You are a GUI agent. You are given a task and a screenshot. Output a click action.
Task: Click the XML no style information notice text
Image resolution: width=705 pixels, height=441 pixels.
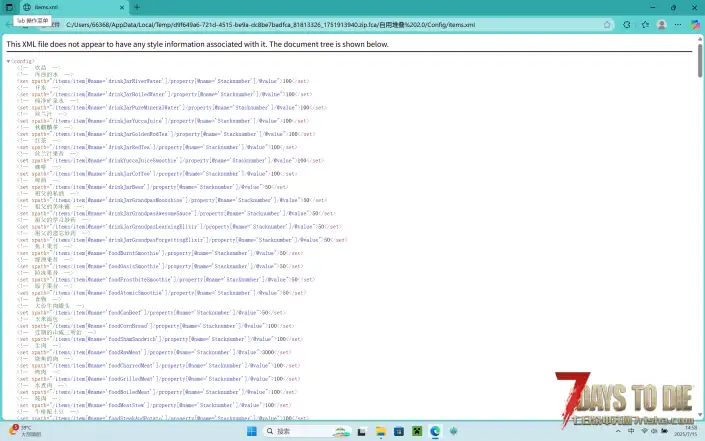tap(197, 44)
